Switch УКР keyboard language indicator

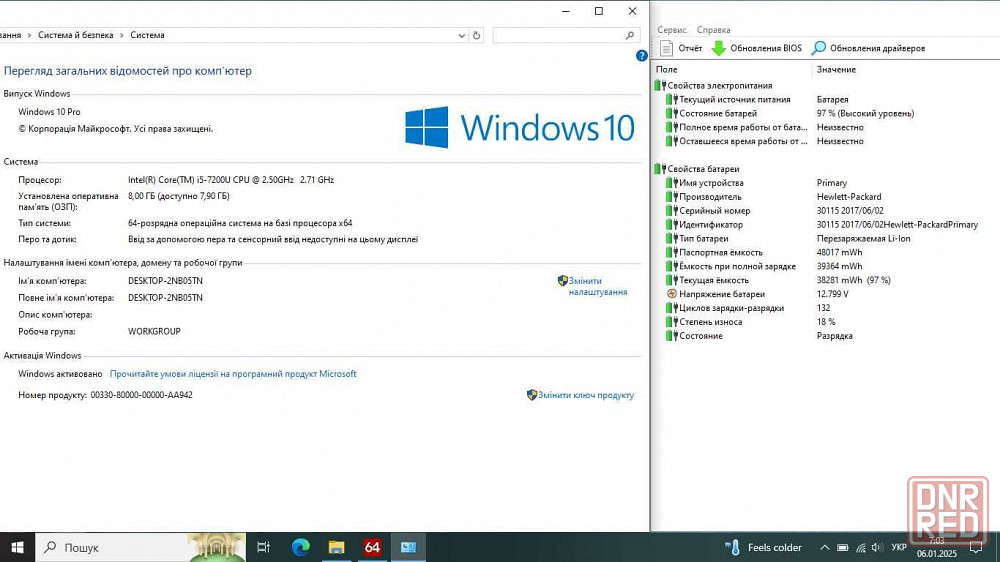[899, 547]
